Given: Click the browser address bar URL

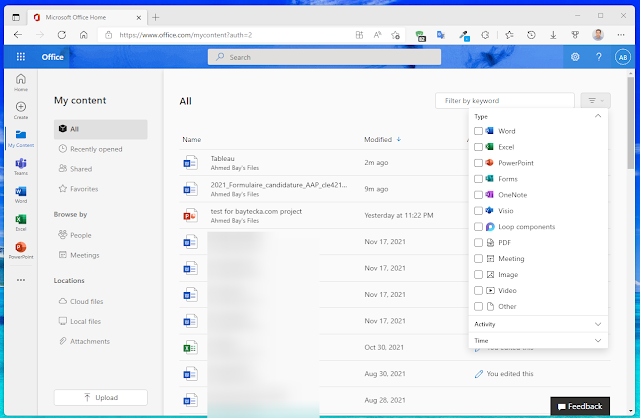Looking at the screenshot, I should point(185,35).
